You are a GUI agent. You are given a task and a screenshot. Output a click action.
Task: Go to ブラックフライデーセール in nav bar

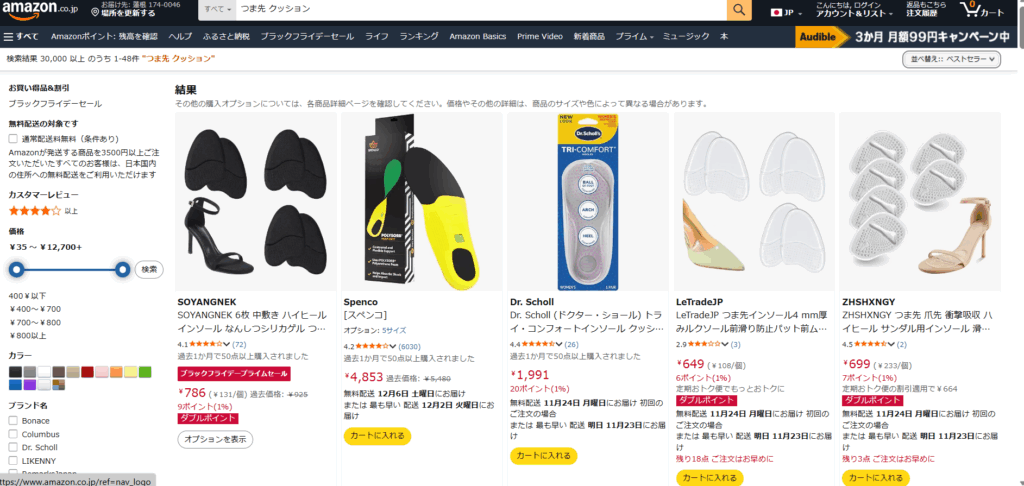tap(307, 37)
